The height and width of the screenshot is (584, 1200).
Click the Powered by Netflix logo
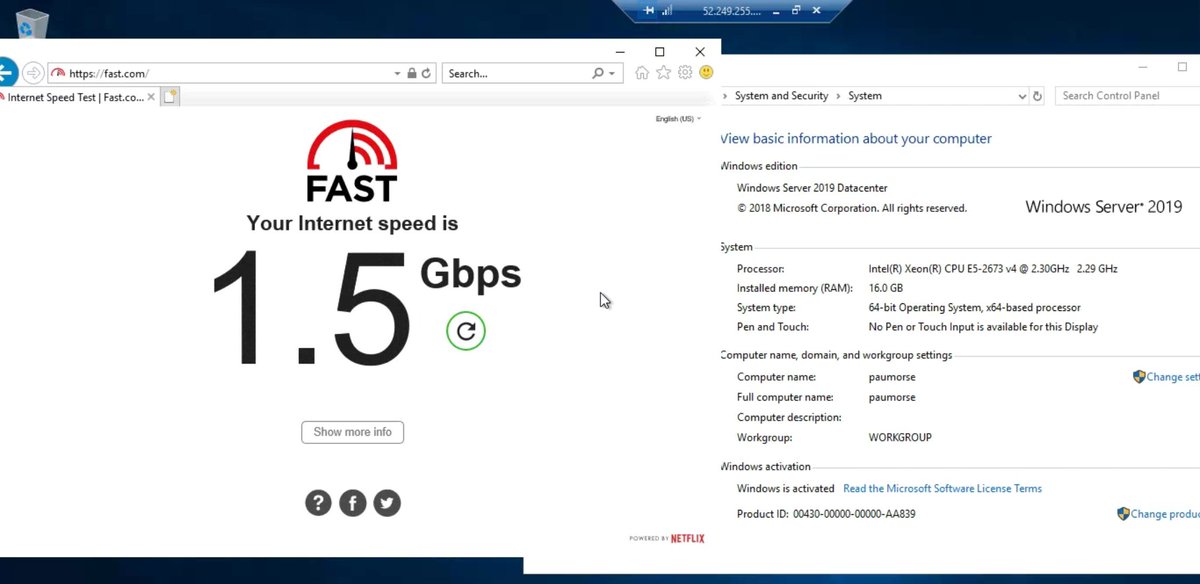coord(667,538)
